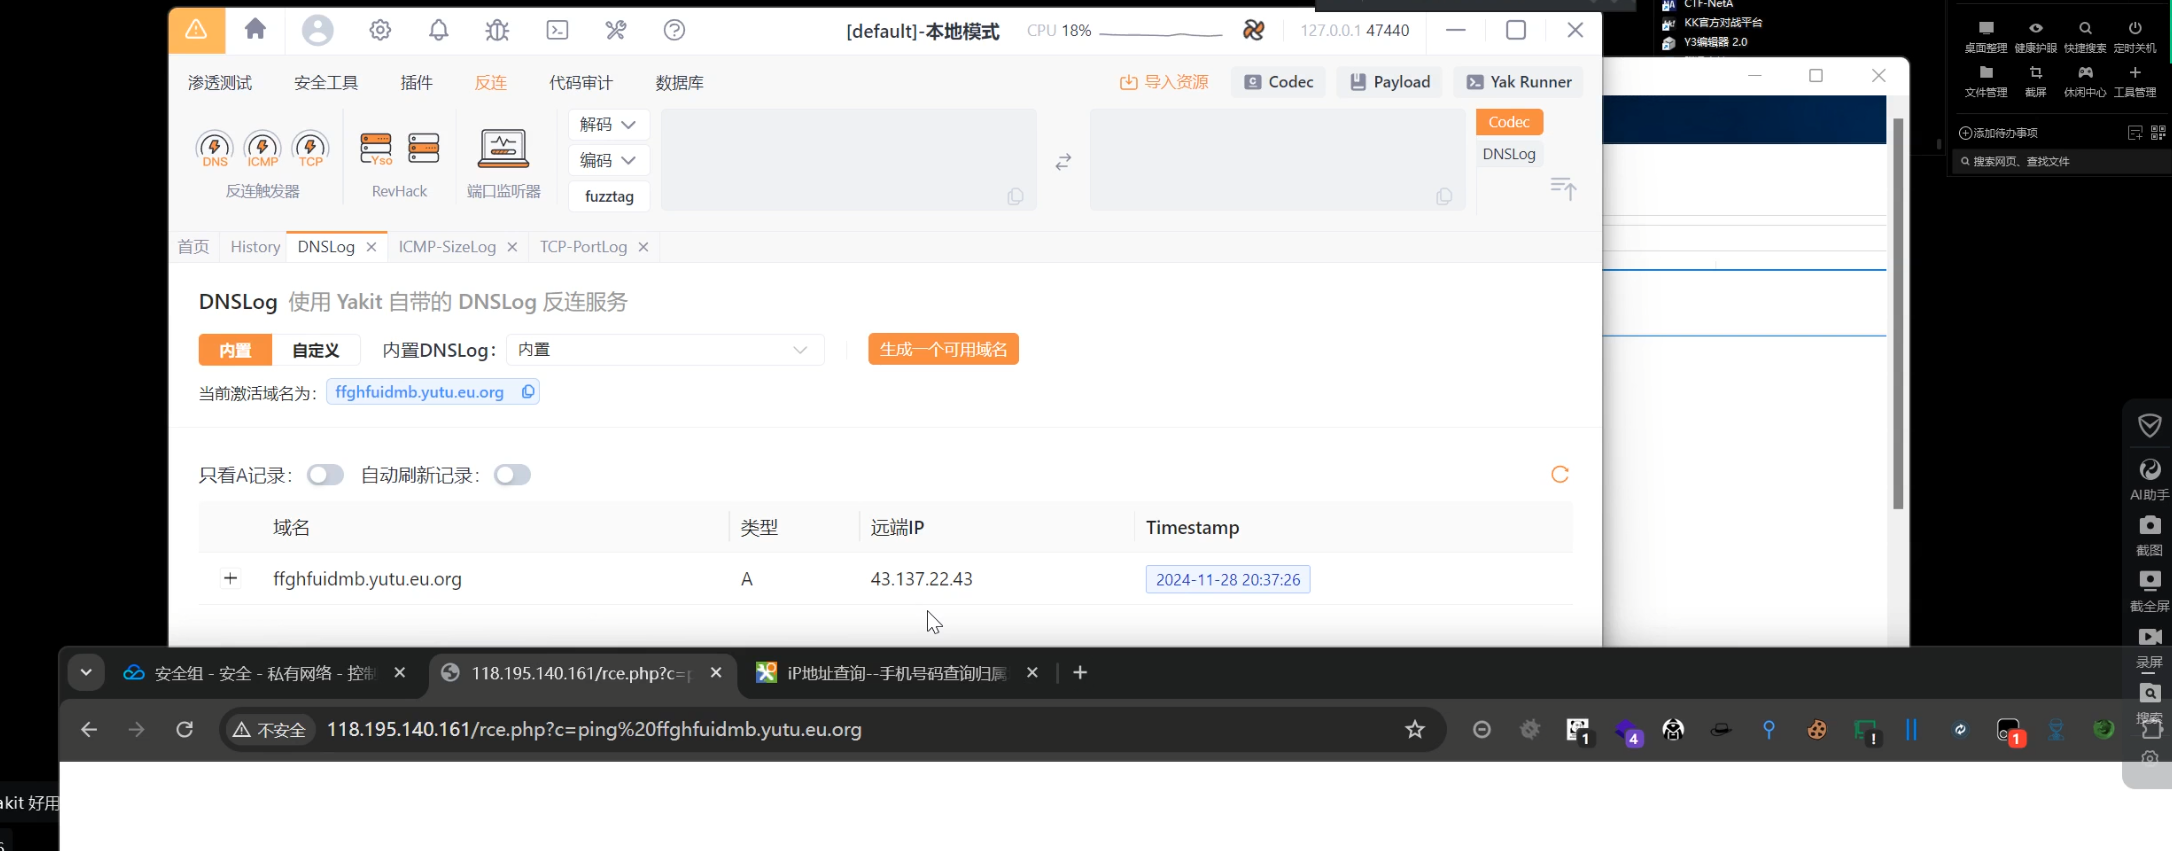Screen dimensions: 2172x851
Task: Open the browser tab list dropdown
Action: pos(86,672)
